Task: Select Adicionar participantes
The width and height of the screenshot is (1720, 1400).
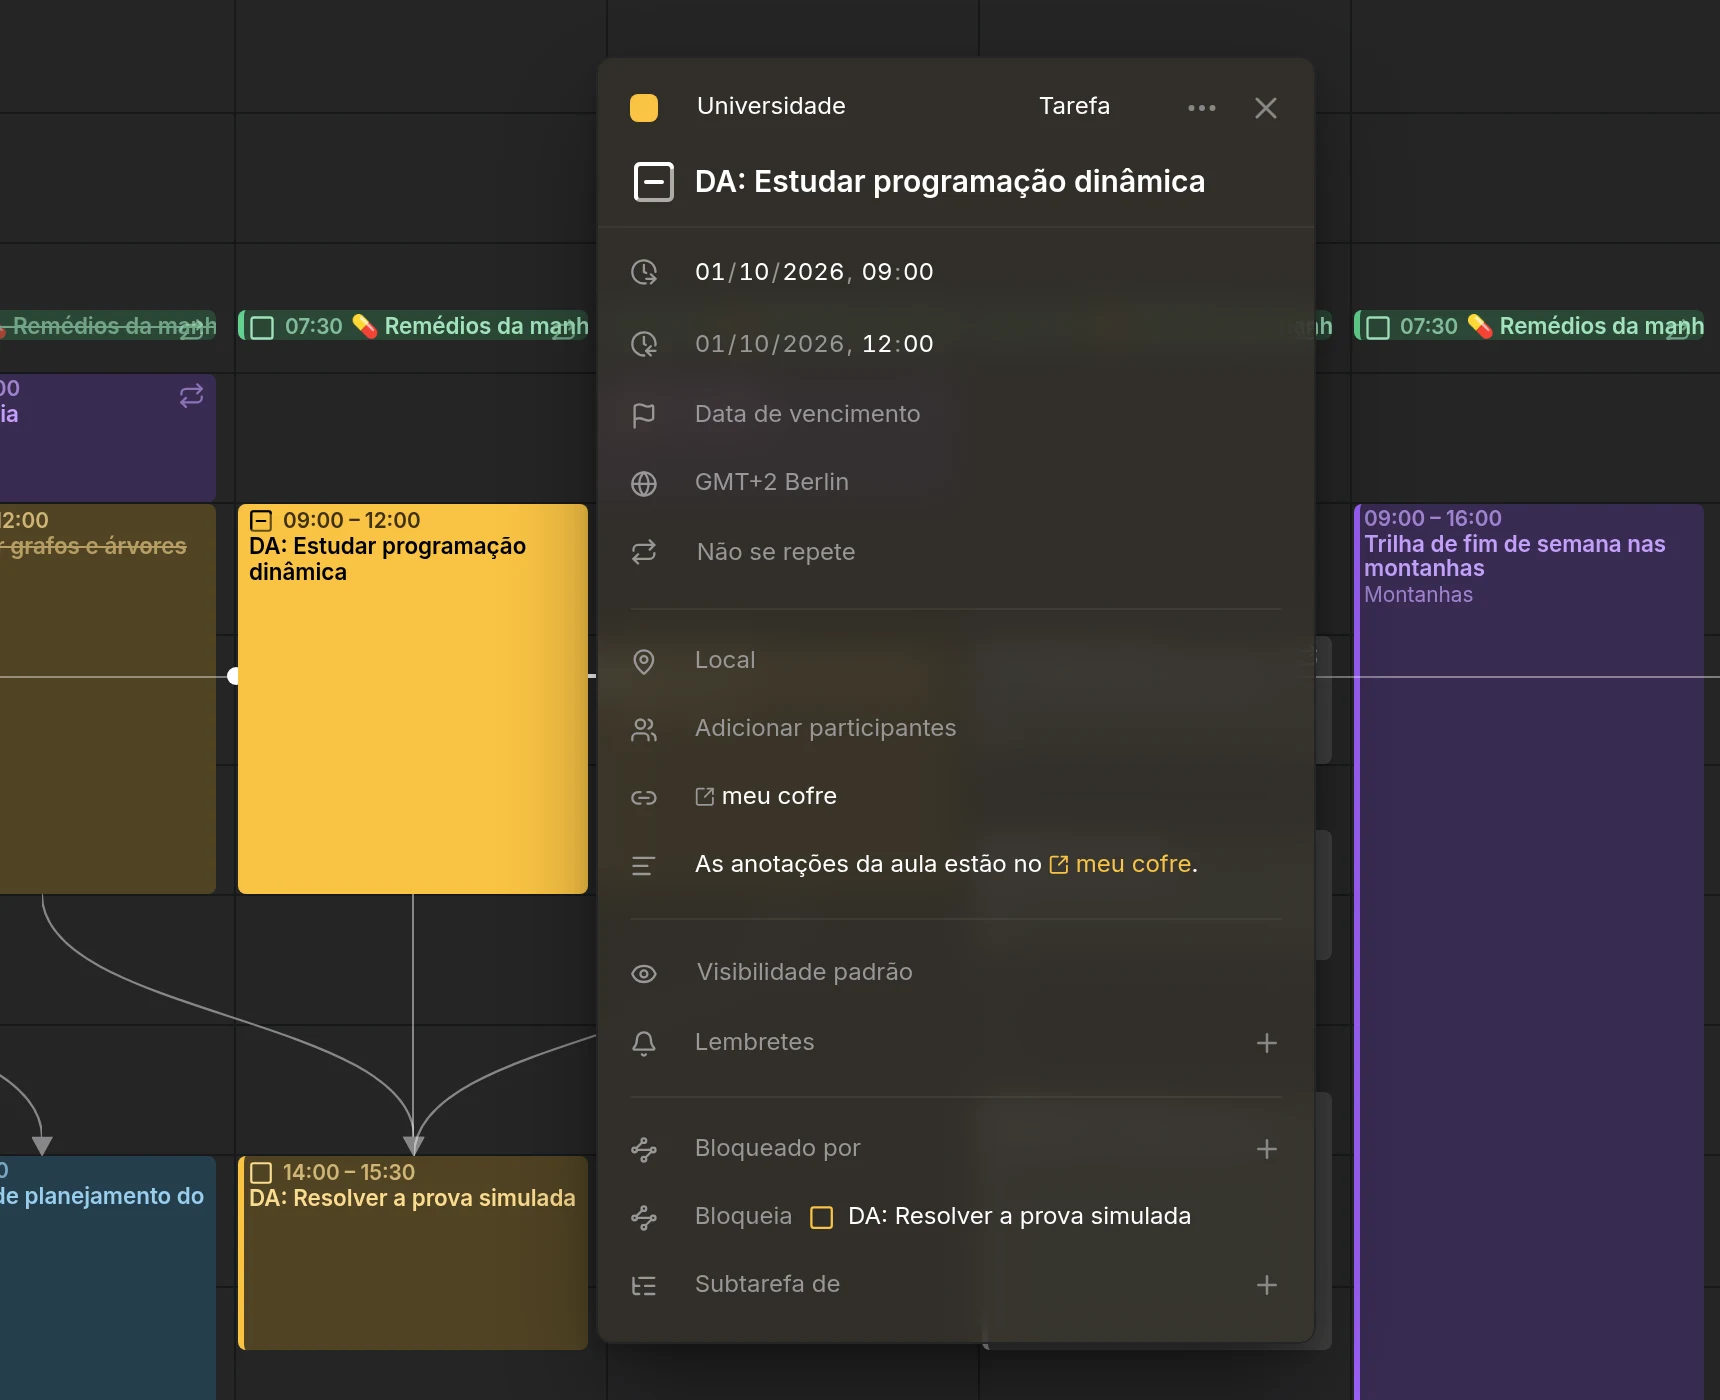Action: (825, 728)
